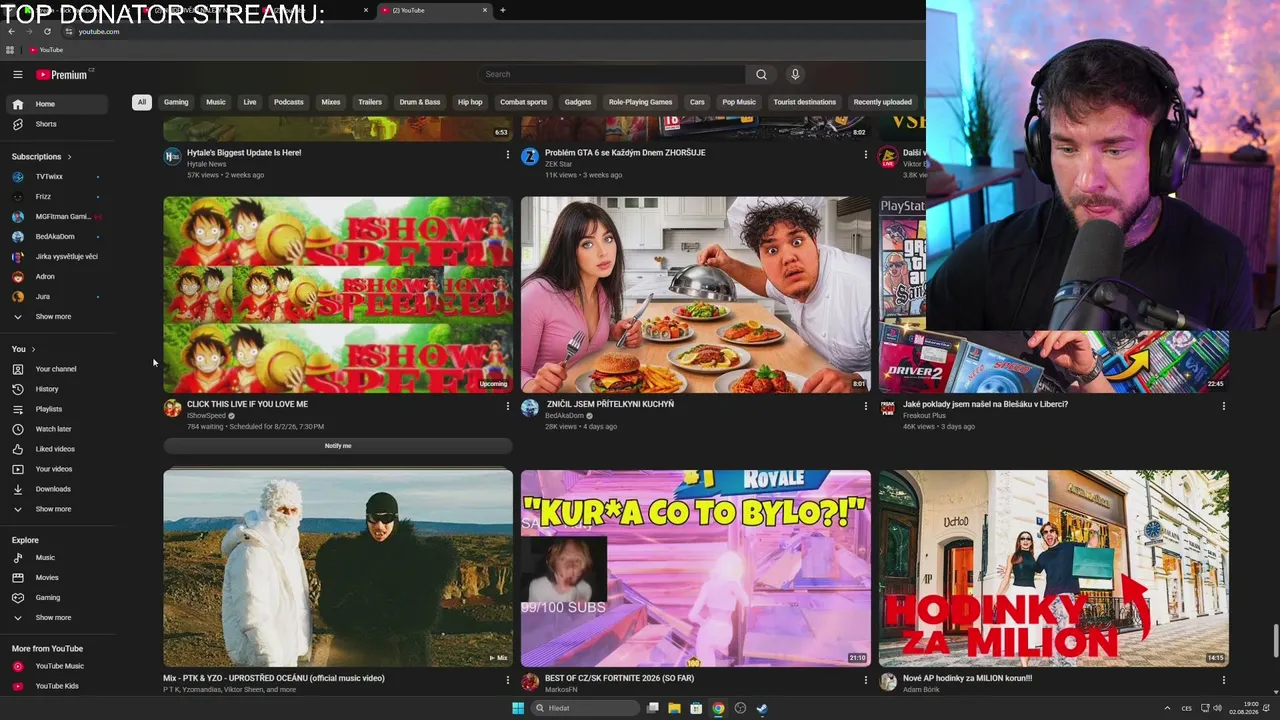This screenshot has width=1280, height=720.
Task: Open the HODINKY ZA MILION video thumbnail
Action: tap(1054, 568)
